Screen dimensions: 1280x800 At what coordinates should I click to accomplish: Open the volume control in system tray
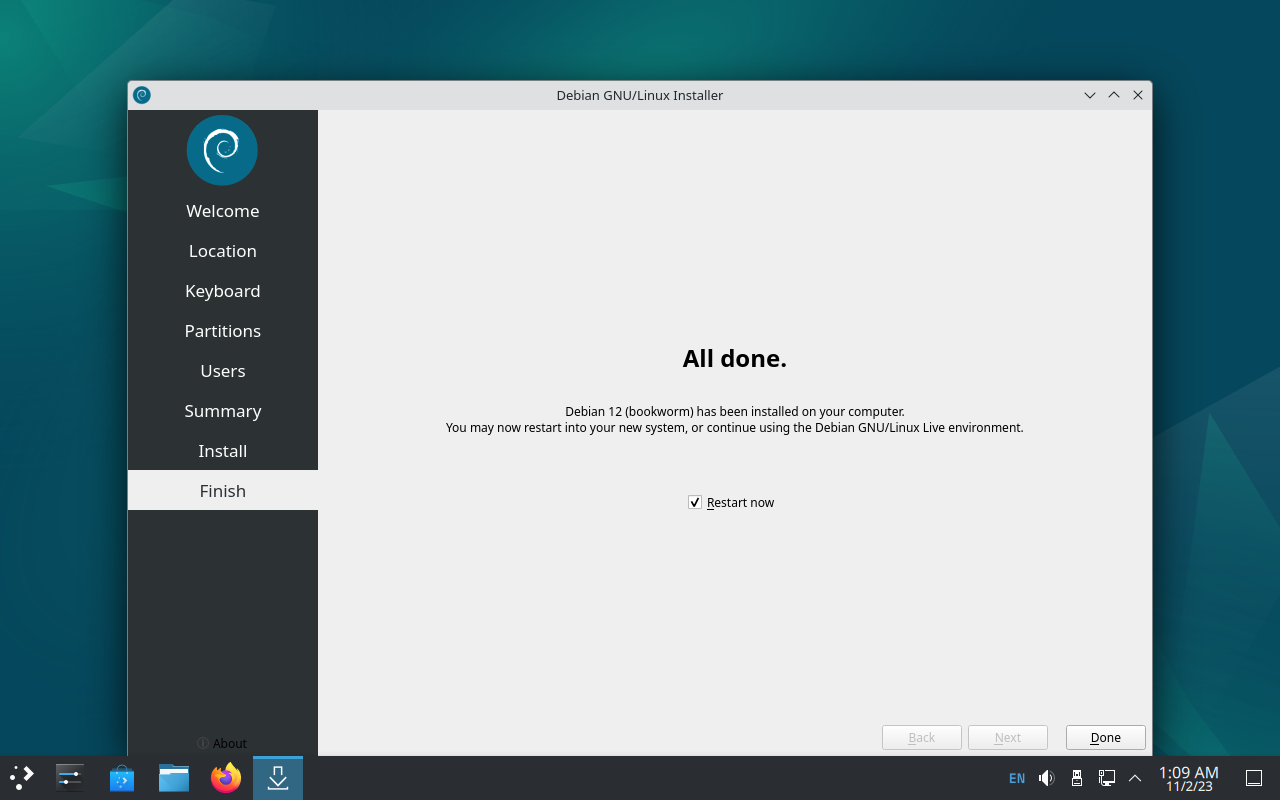click(x=1047, y=778)
